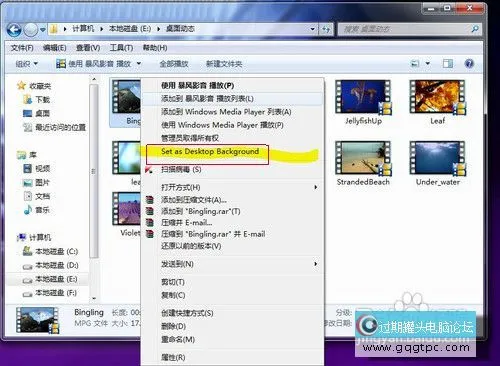Image resolution: width=500 pixels, height=366 pixels.
Task: Expand the 发送到(N) submenu
Action: (232, 264)
